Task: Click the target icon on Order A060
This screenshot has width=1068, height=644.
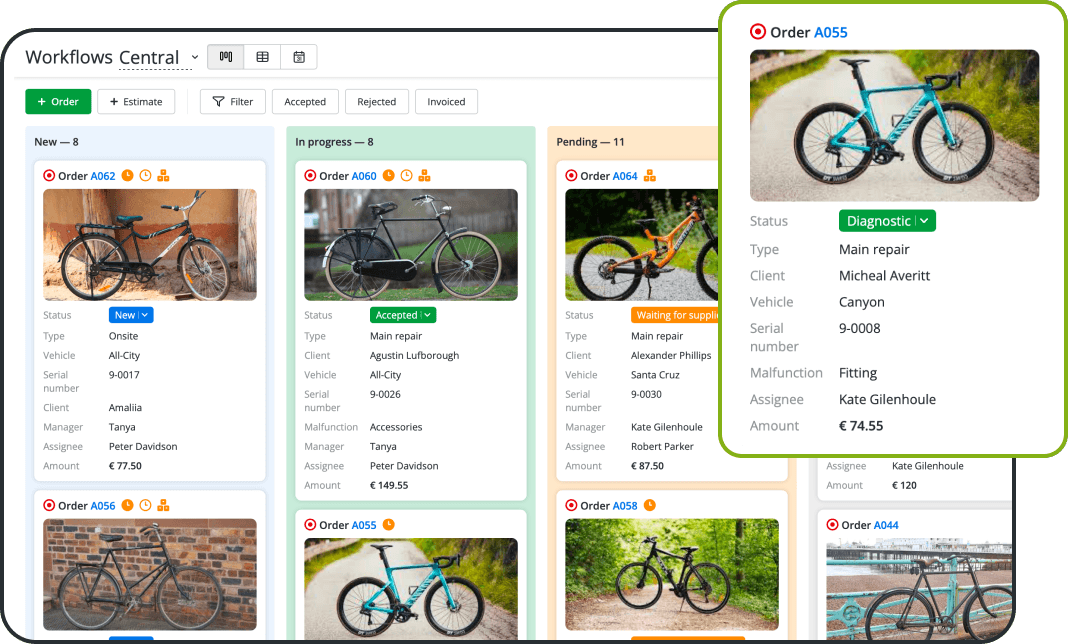Action: [x=310, y=176]
